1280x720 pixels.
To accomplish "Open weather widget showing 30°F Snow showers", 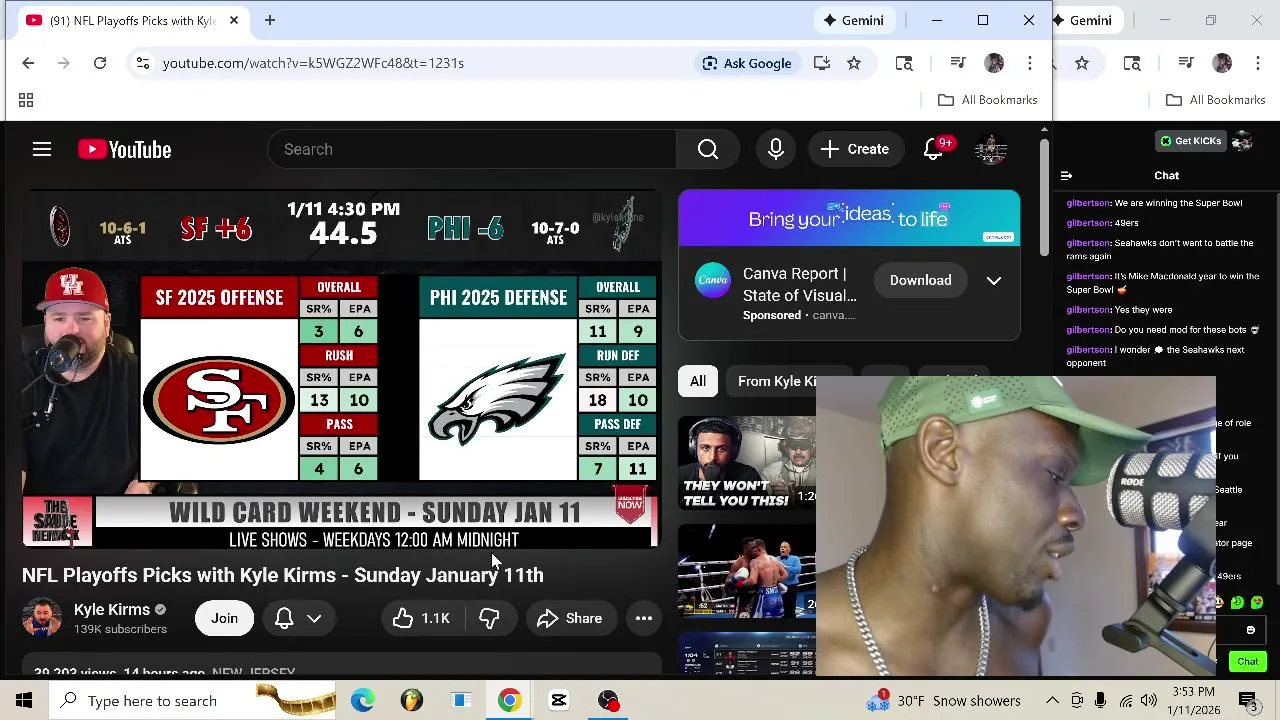I will pyautogui.click(x=944, y=700).
